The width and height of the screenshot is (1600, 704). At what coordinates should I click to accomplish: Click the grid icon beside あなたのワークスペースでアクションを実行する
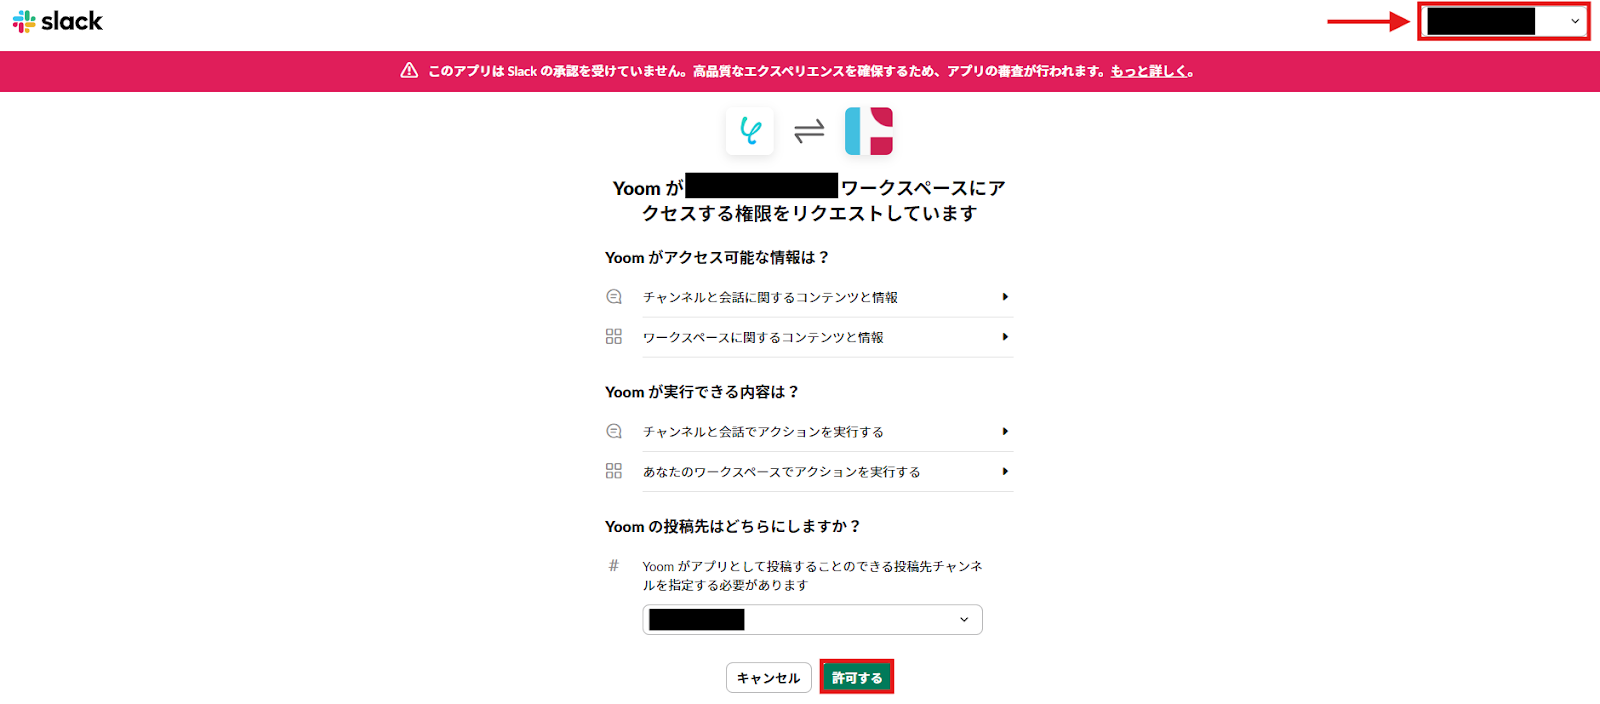click(x=614, y=471)
